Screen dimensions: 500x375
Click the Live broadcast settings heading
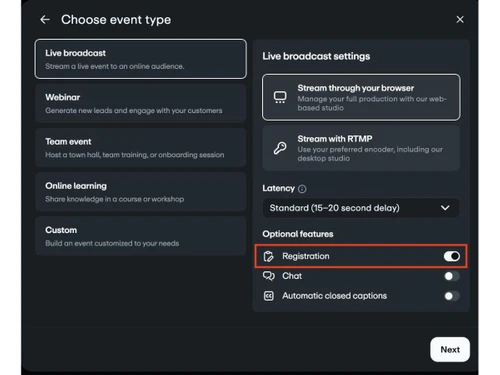(x=316, y=56)
